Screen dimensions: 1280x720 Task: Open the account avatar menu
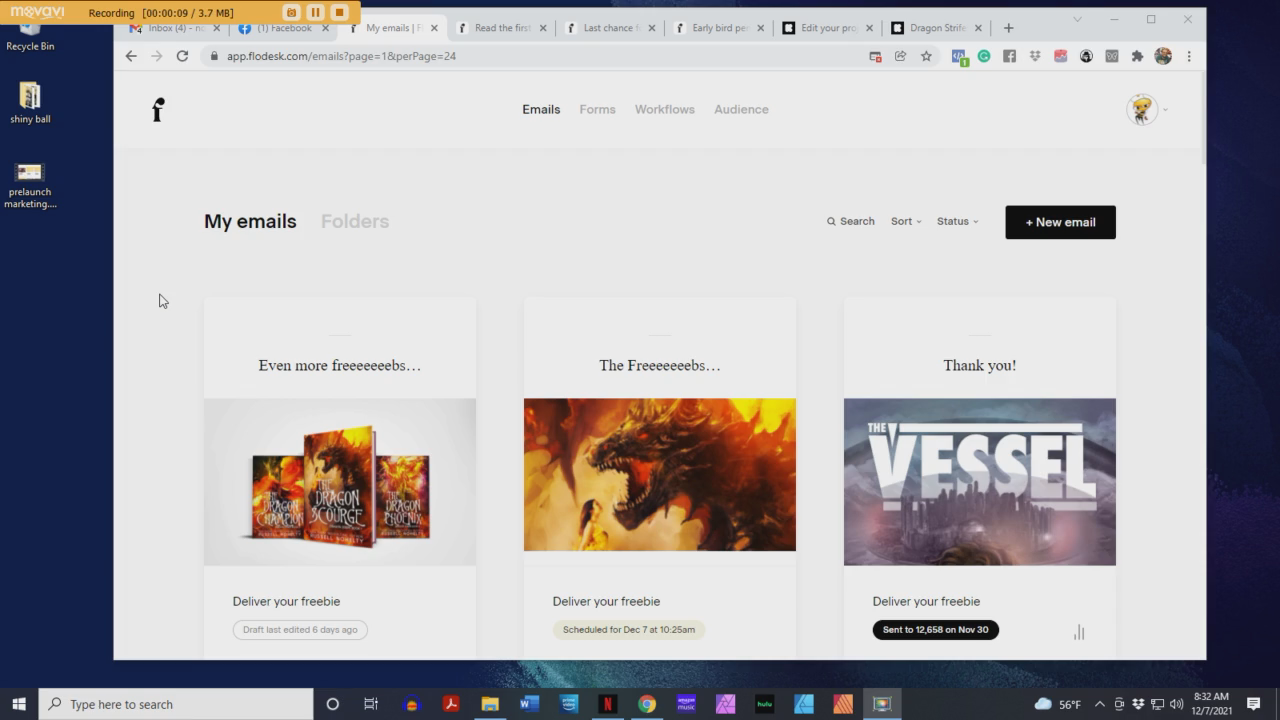[x=1143, y=110]
